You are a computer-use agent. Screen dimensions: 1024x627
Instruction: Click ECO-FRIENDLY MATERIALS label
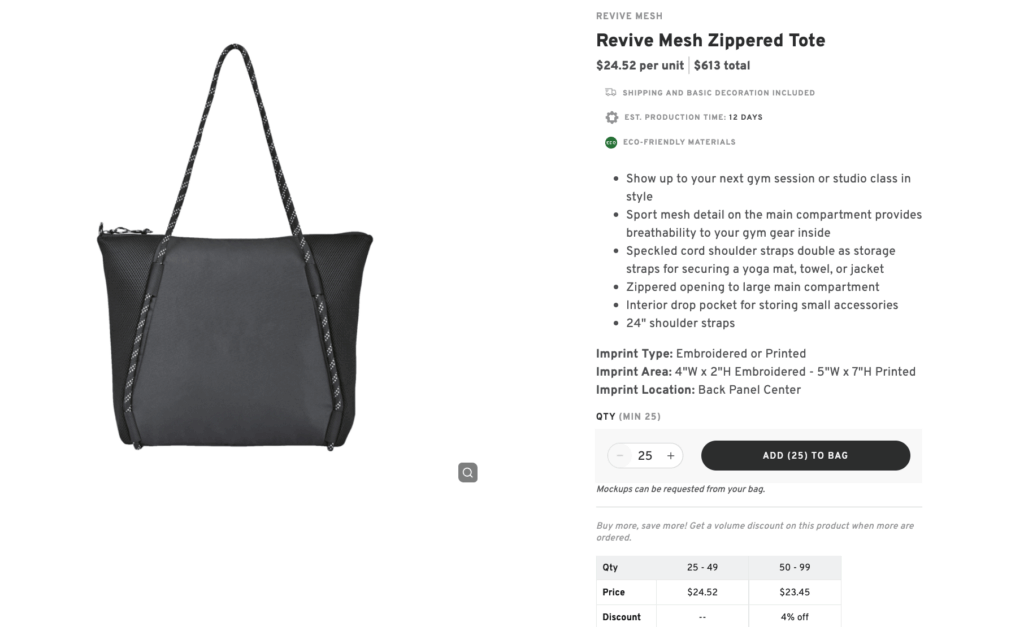(679, 142)
